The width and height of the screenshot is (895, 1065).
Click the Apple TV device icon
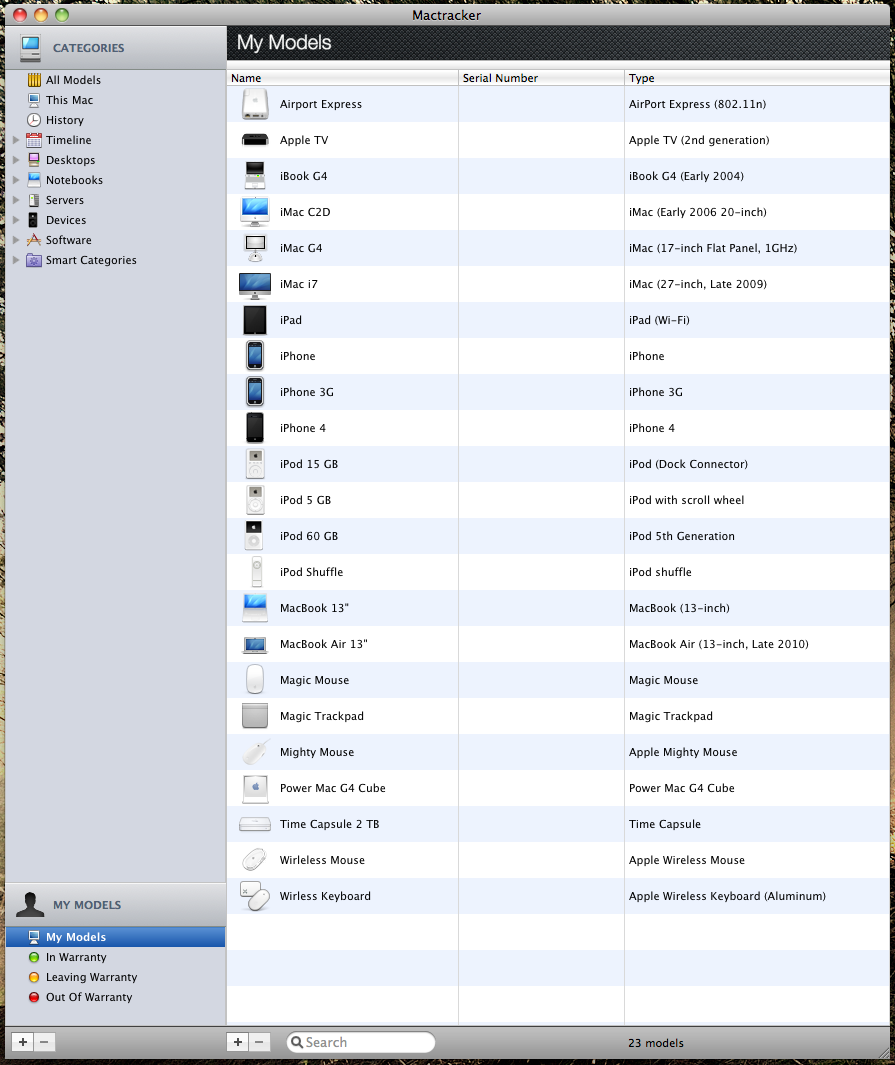[x=255, y=140]
